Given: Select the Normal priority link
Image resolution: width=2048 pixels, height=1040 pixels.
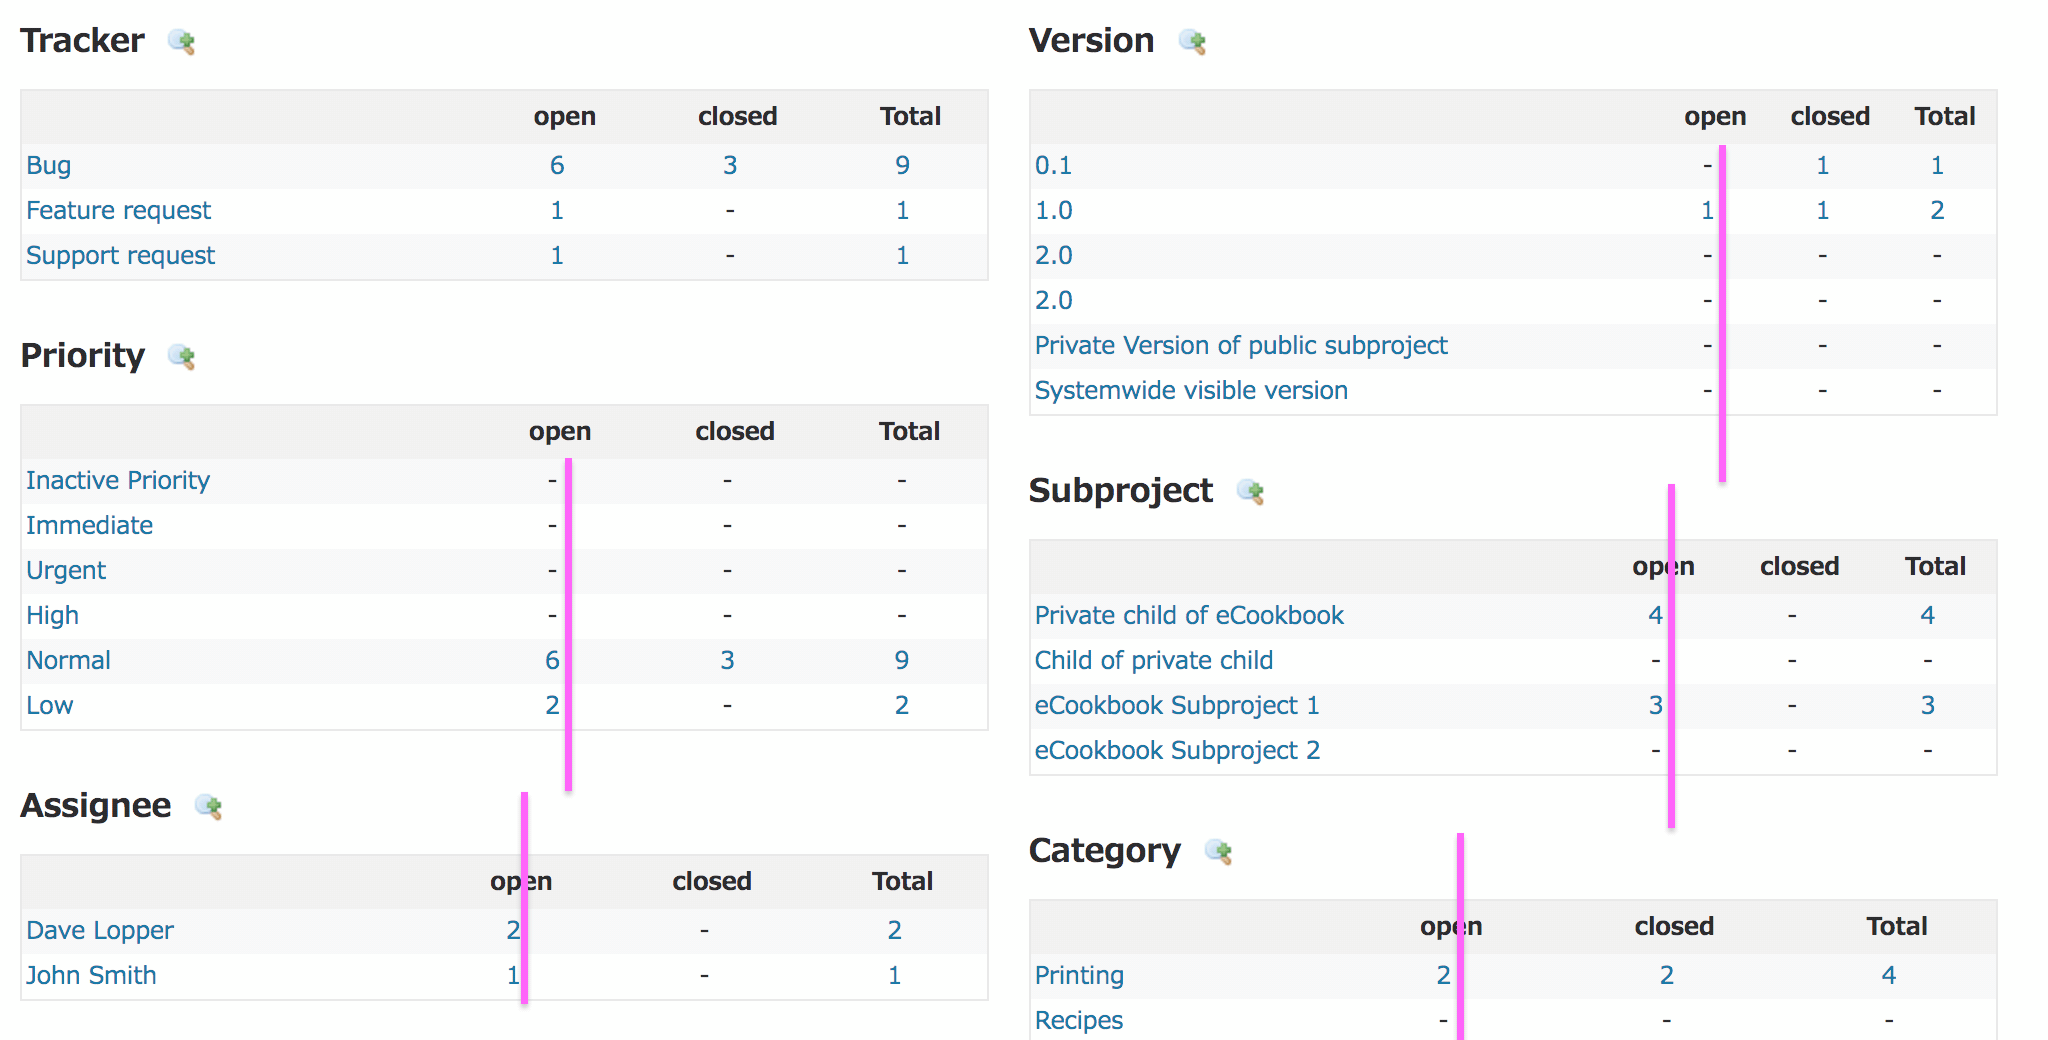Looking at the screenshot, I should 68,660.
